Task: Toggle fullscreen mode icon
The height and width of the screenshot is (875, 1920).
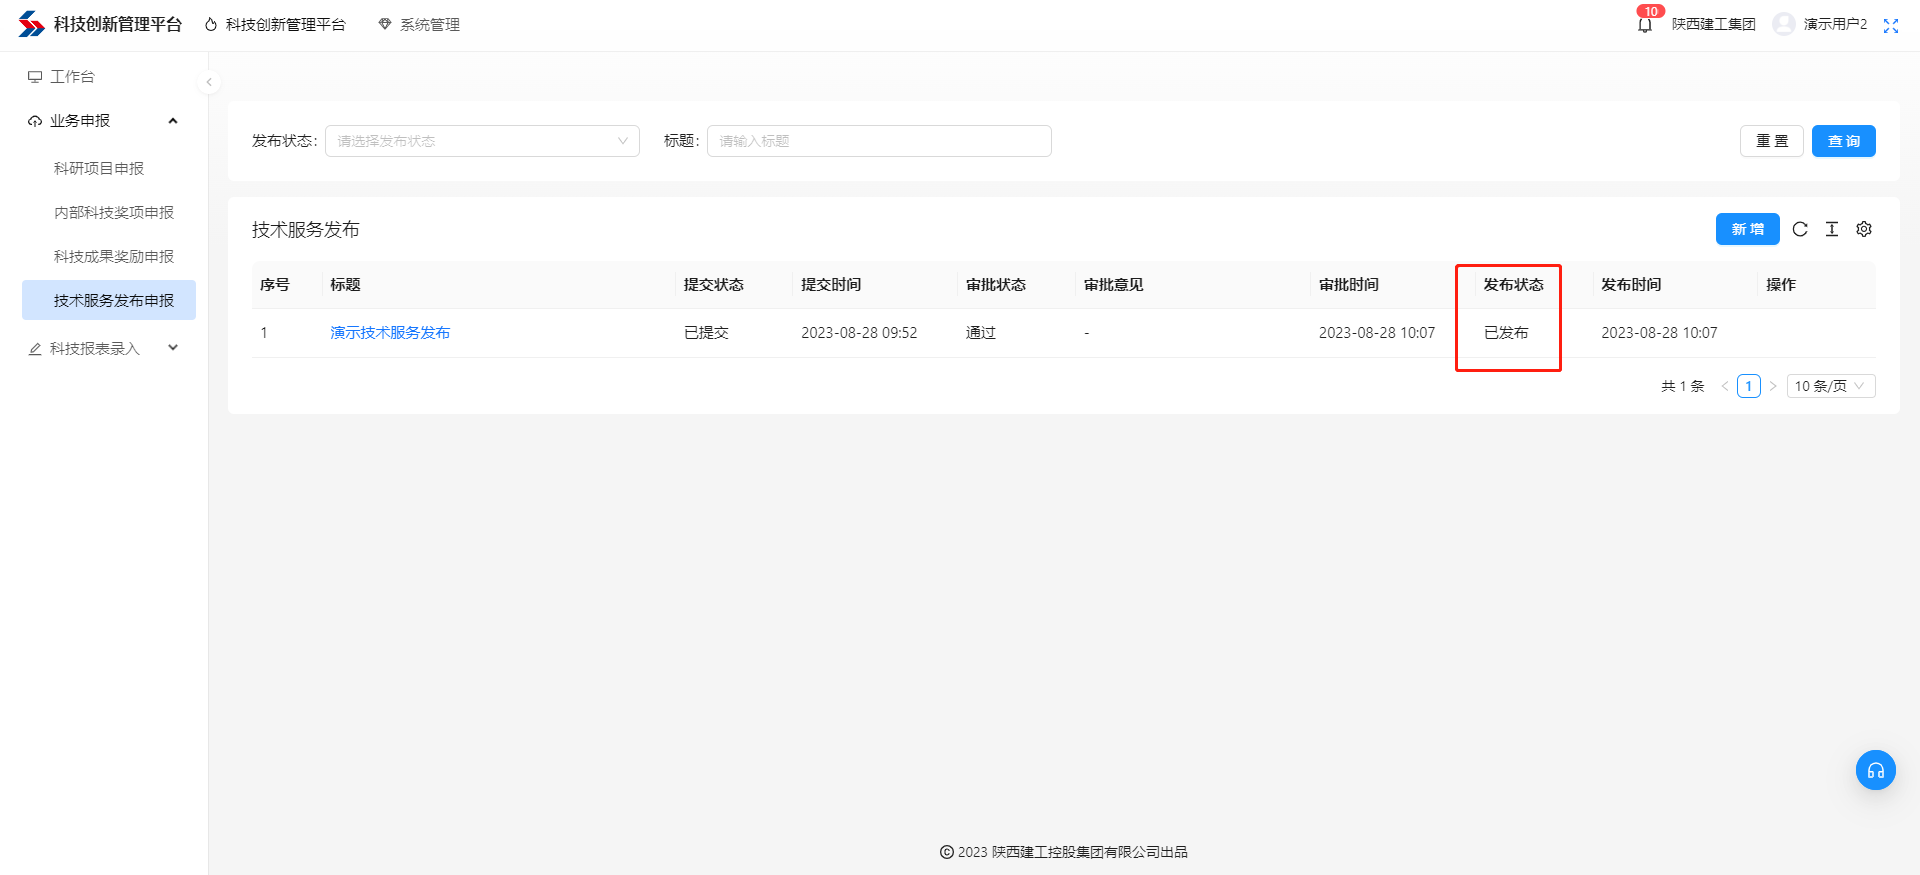Action: click(x=1890, y=26)
